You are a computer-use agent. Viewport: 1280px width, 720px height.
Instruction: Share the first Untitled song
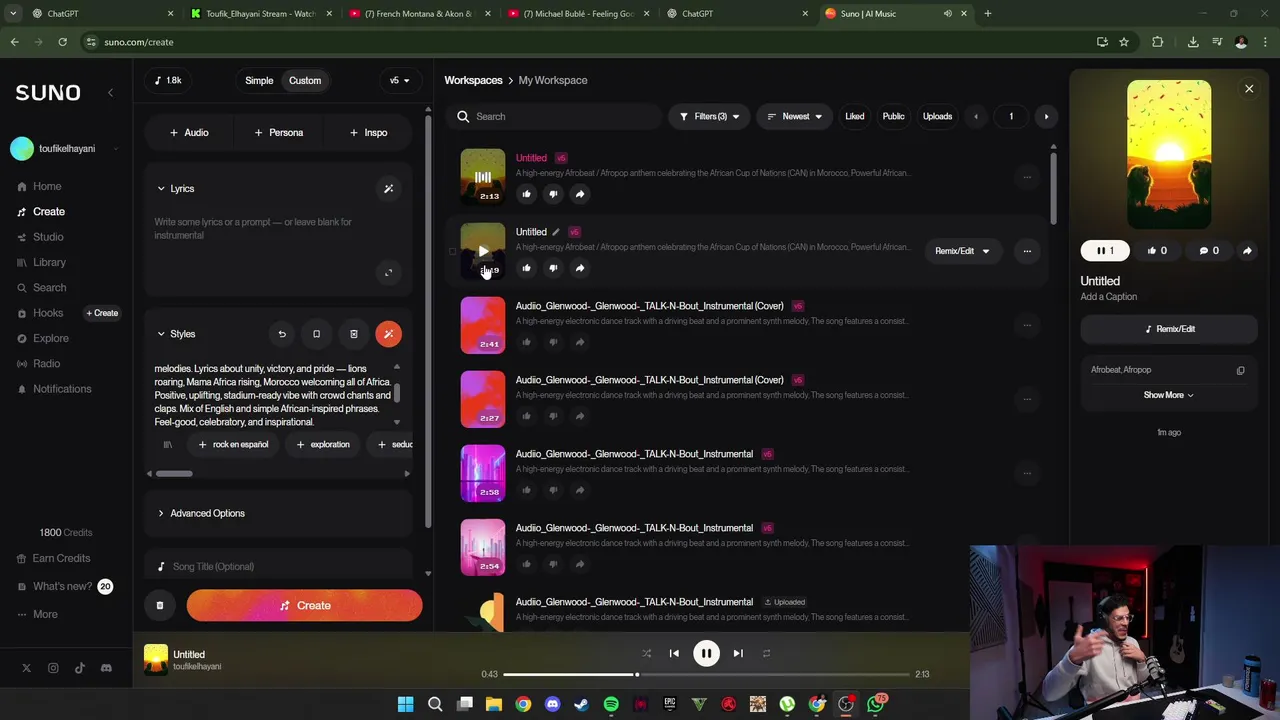[x=580, y=194]
